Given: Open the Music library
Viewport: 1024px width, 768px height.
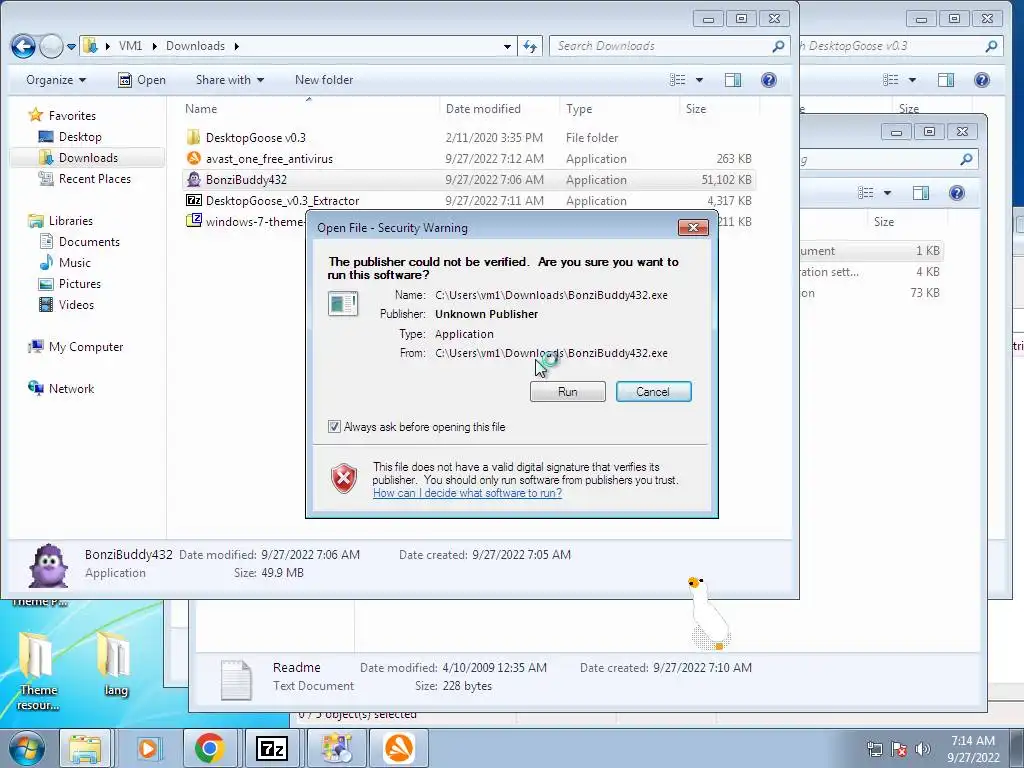Looking at the screenshot, I should tap(74, 263).
